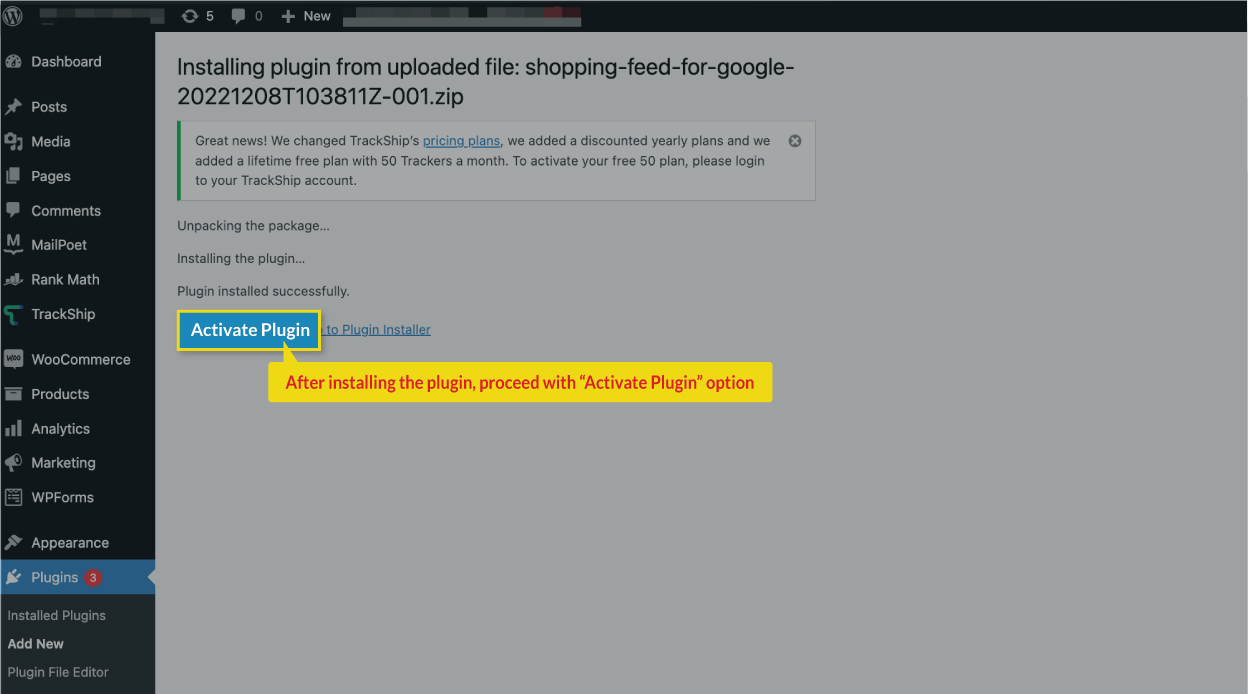Screen dimensions: 1248x694
Task: Open Installed Plugins submenu
Action: click(56, 616)
